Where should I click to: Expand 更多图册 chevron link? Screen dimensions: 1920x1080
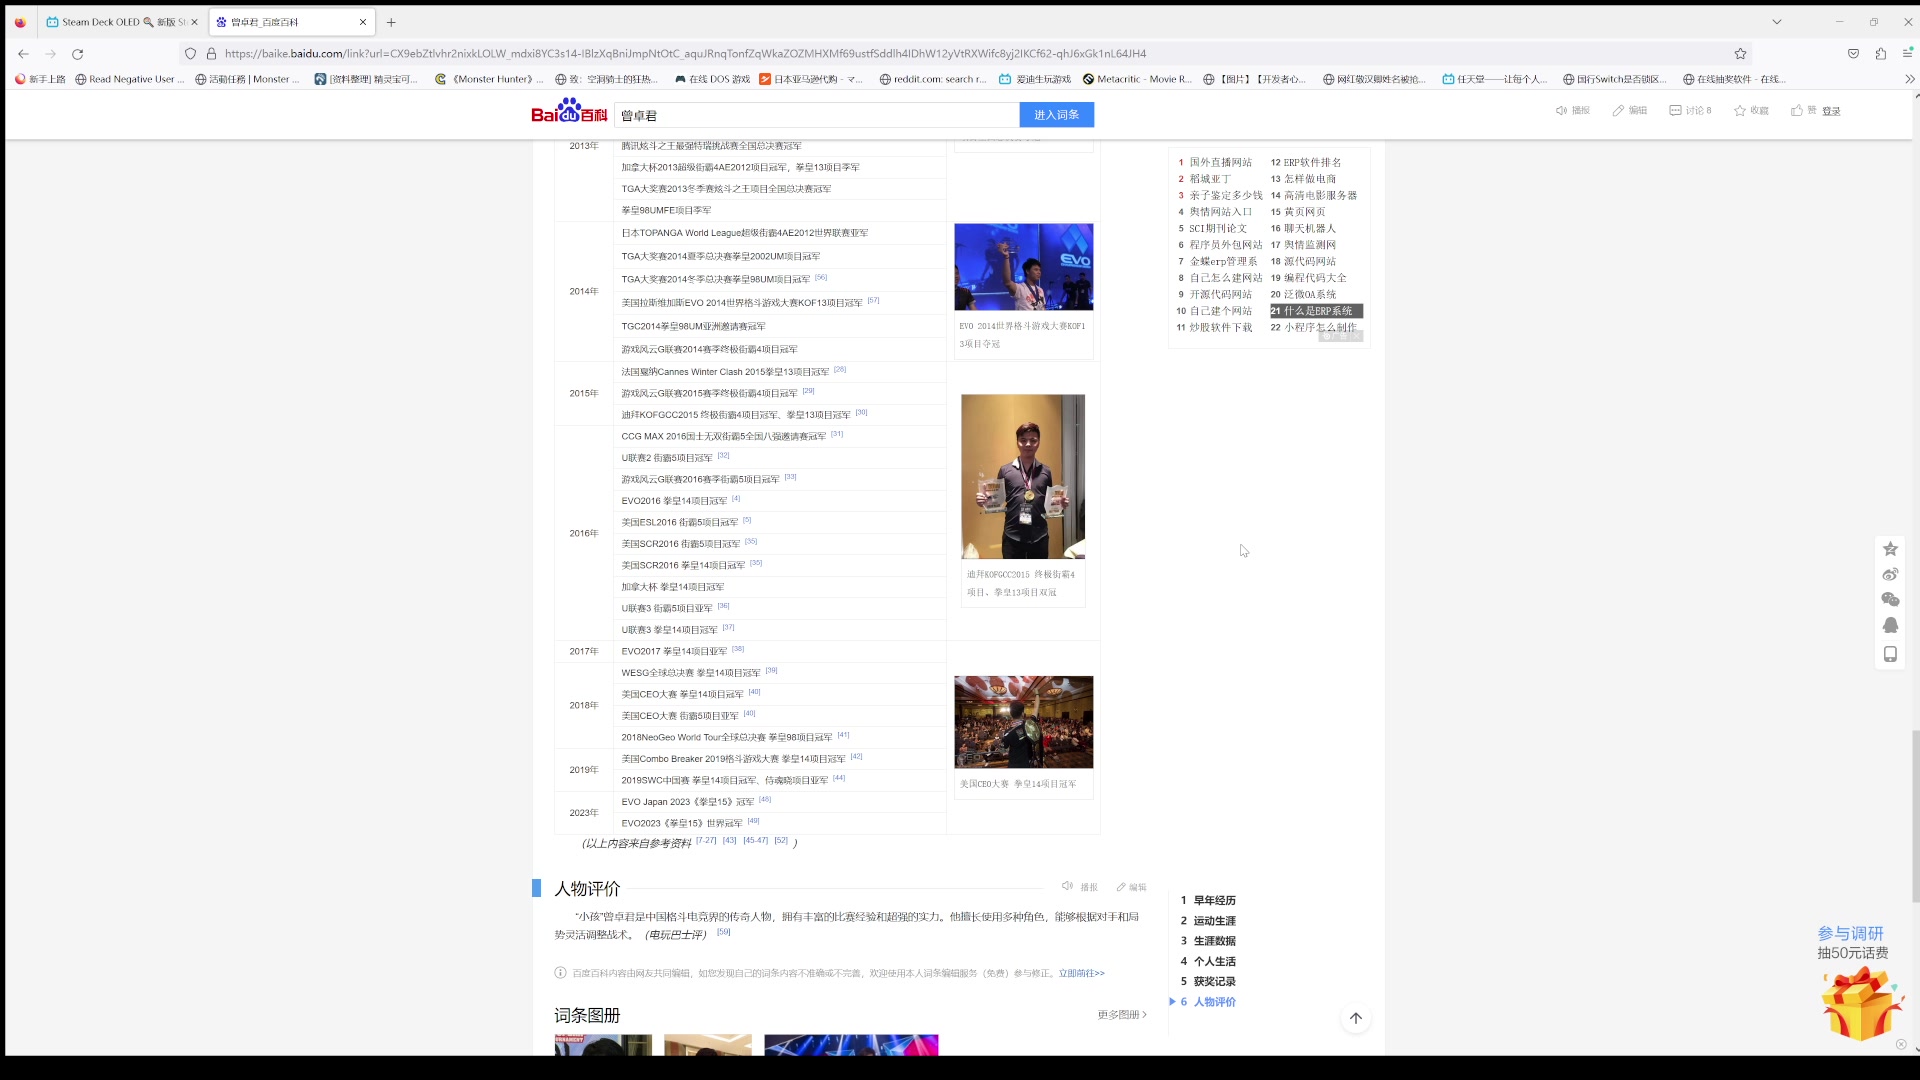1122,1015
